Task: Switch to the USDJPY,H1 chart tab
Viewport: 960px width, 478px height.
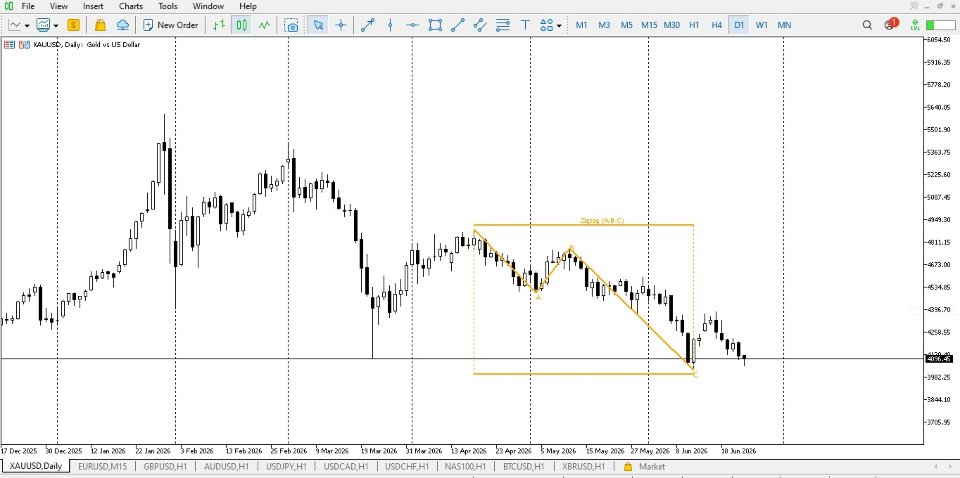Action: pyautogui.click(x=287, y=466)
